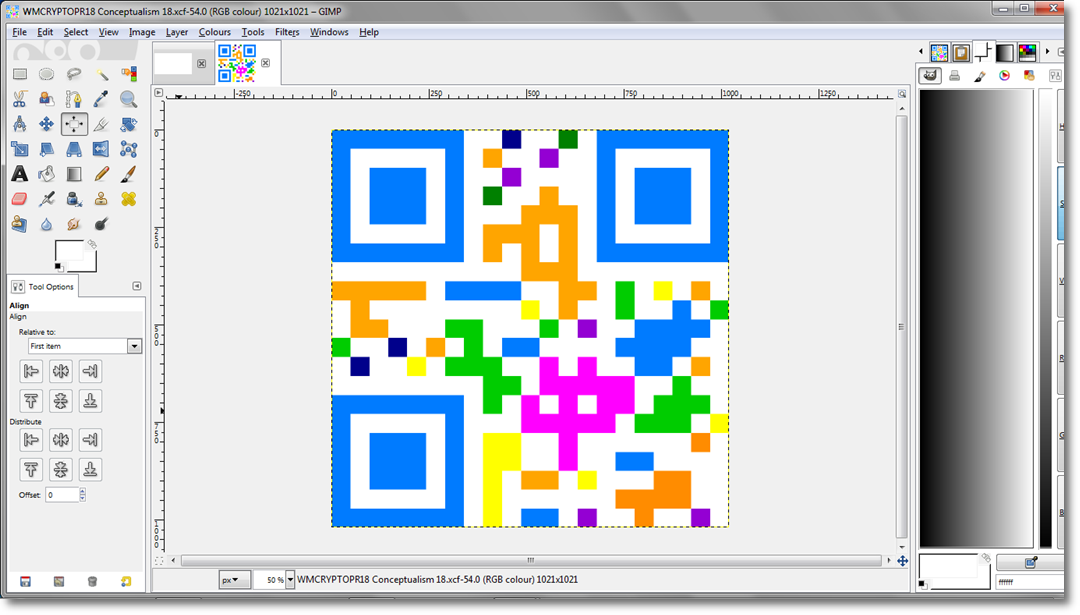Select the Cage Transform tool
This screenshot has width=1080, height=615.
coord(128,149)
